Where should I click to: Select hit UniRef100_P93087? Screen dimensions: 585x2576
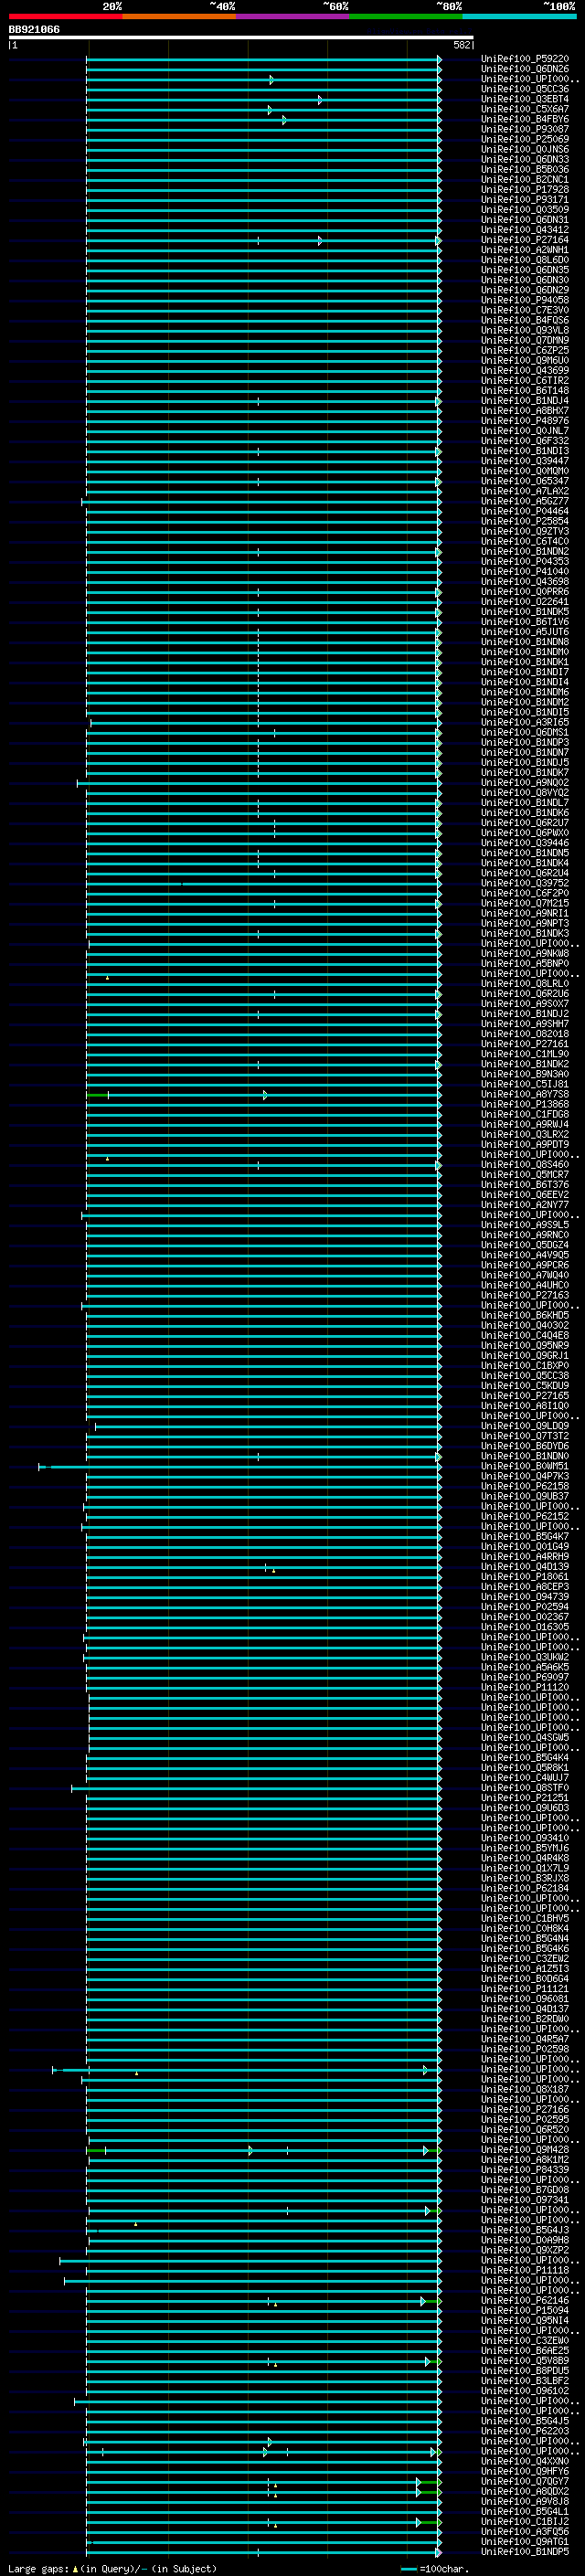click(x=525, y=129)
